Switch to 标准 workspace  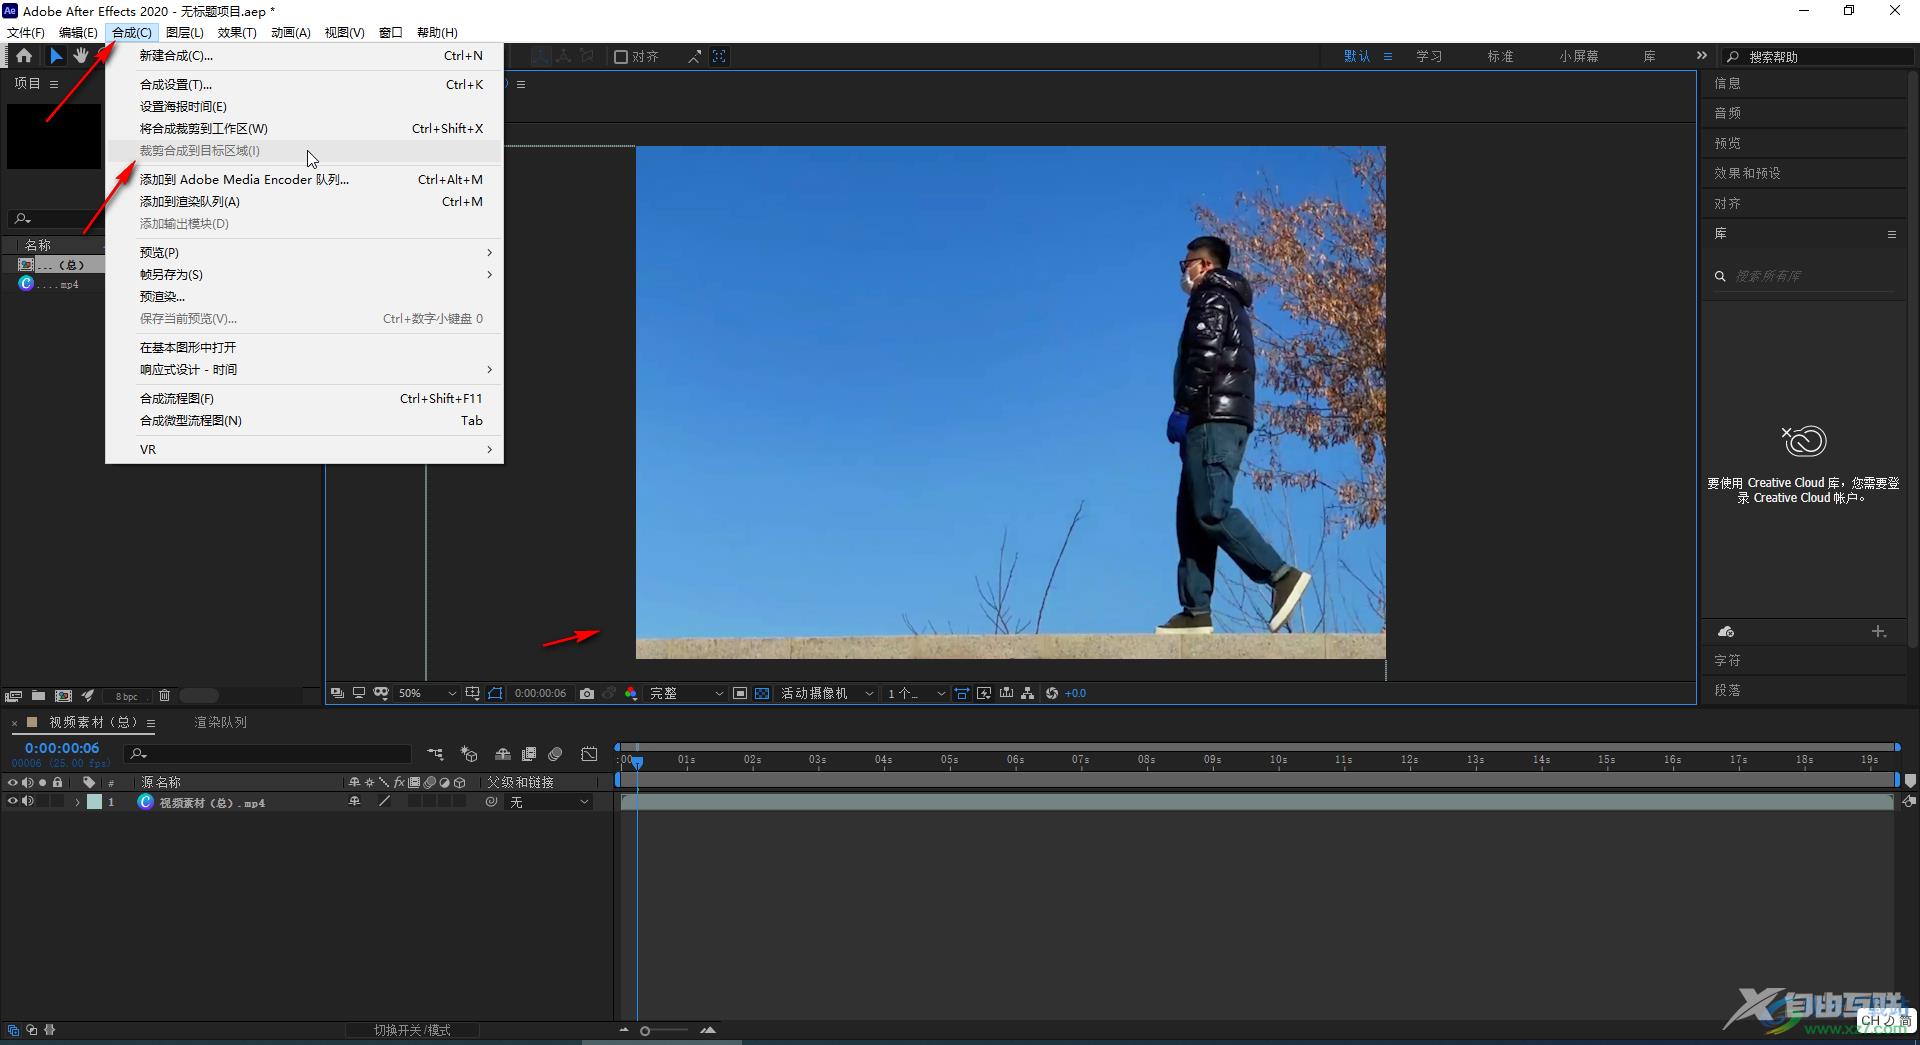tap(1500, 57)
